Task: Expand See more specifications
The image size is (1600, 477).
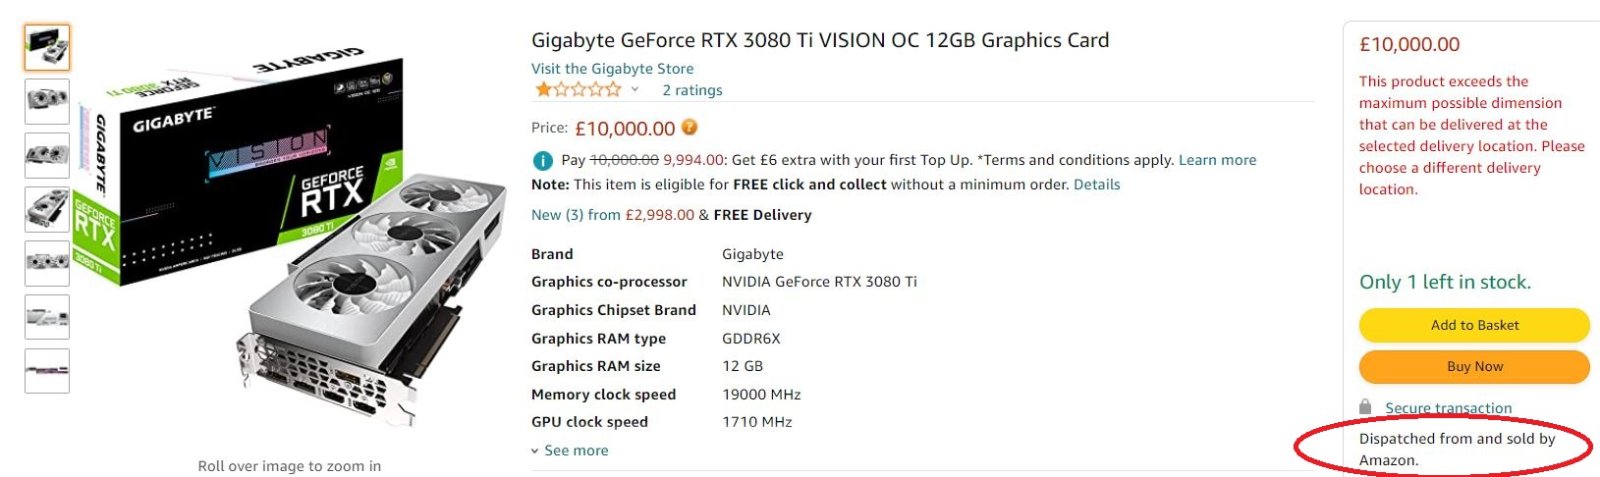Action: click(570, 450)
